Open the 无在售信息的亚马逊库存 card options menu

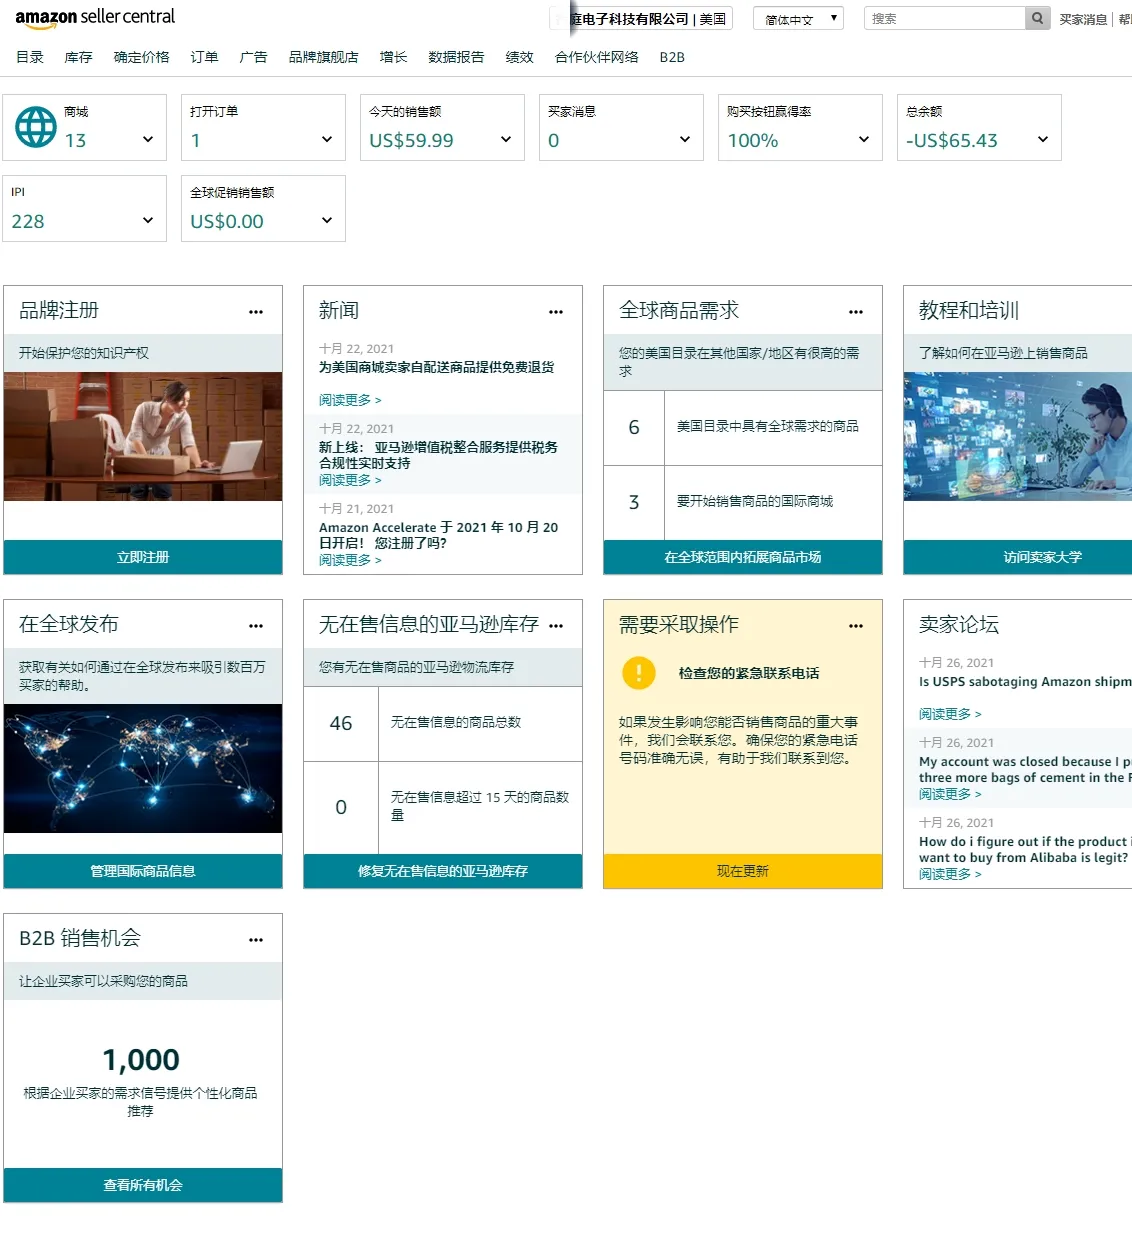click(x=556, y=626)
